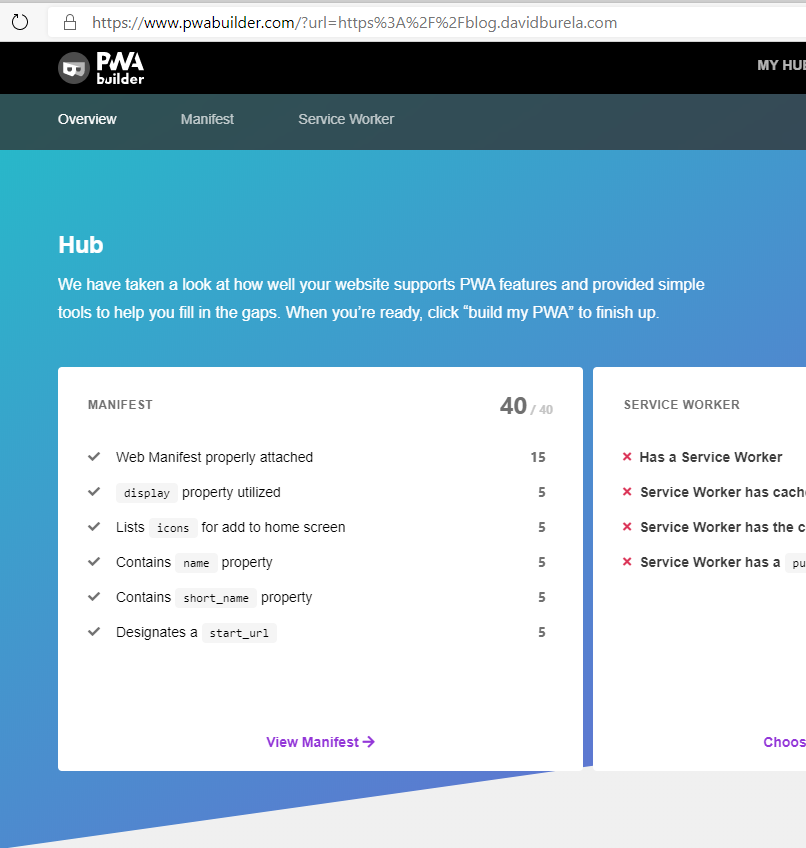Click the checkmark beside Designates a start_url
806x848 pixels.
(x=93, y=632)
